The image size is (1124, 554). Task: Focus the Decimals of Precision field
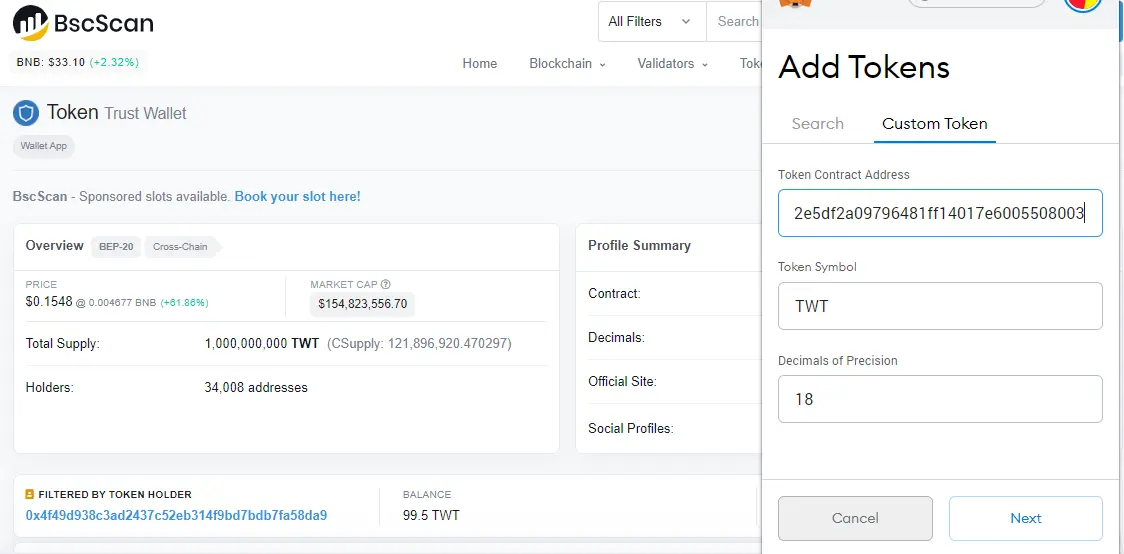pos(940,399)
